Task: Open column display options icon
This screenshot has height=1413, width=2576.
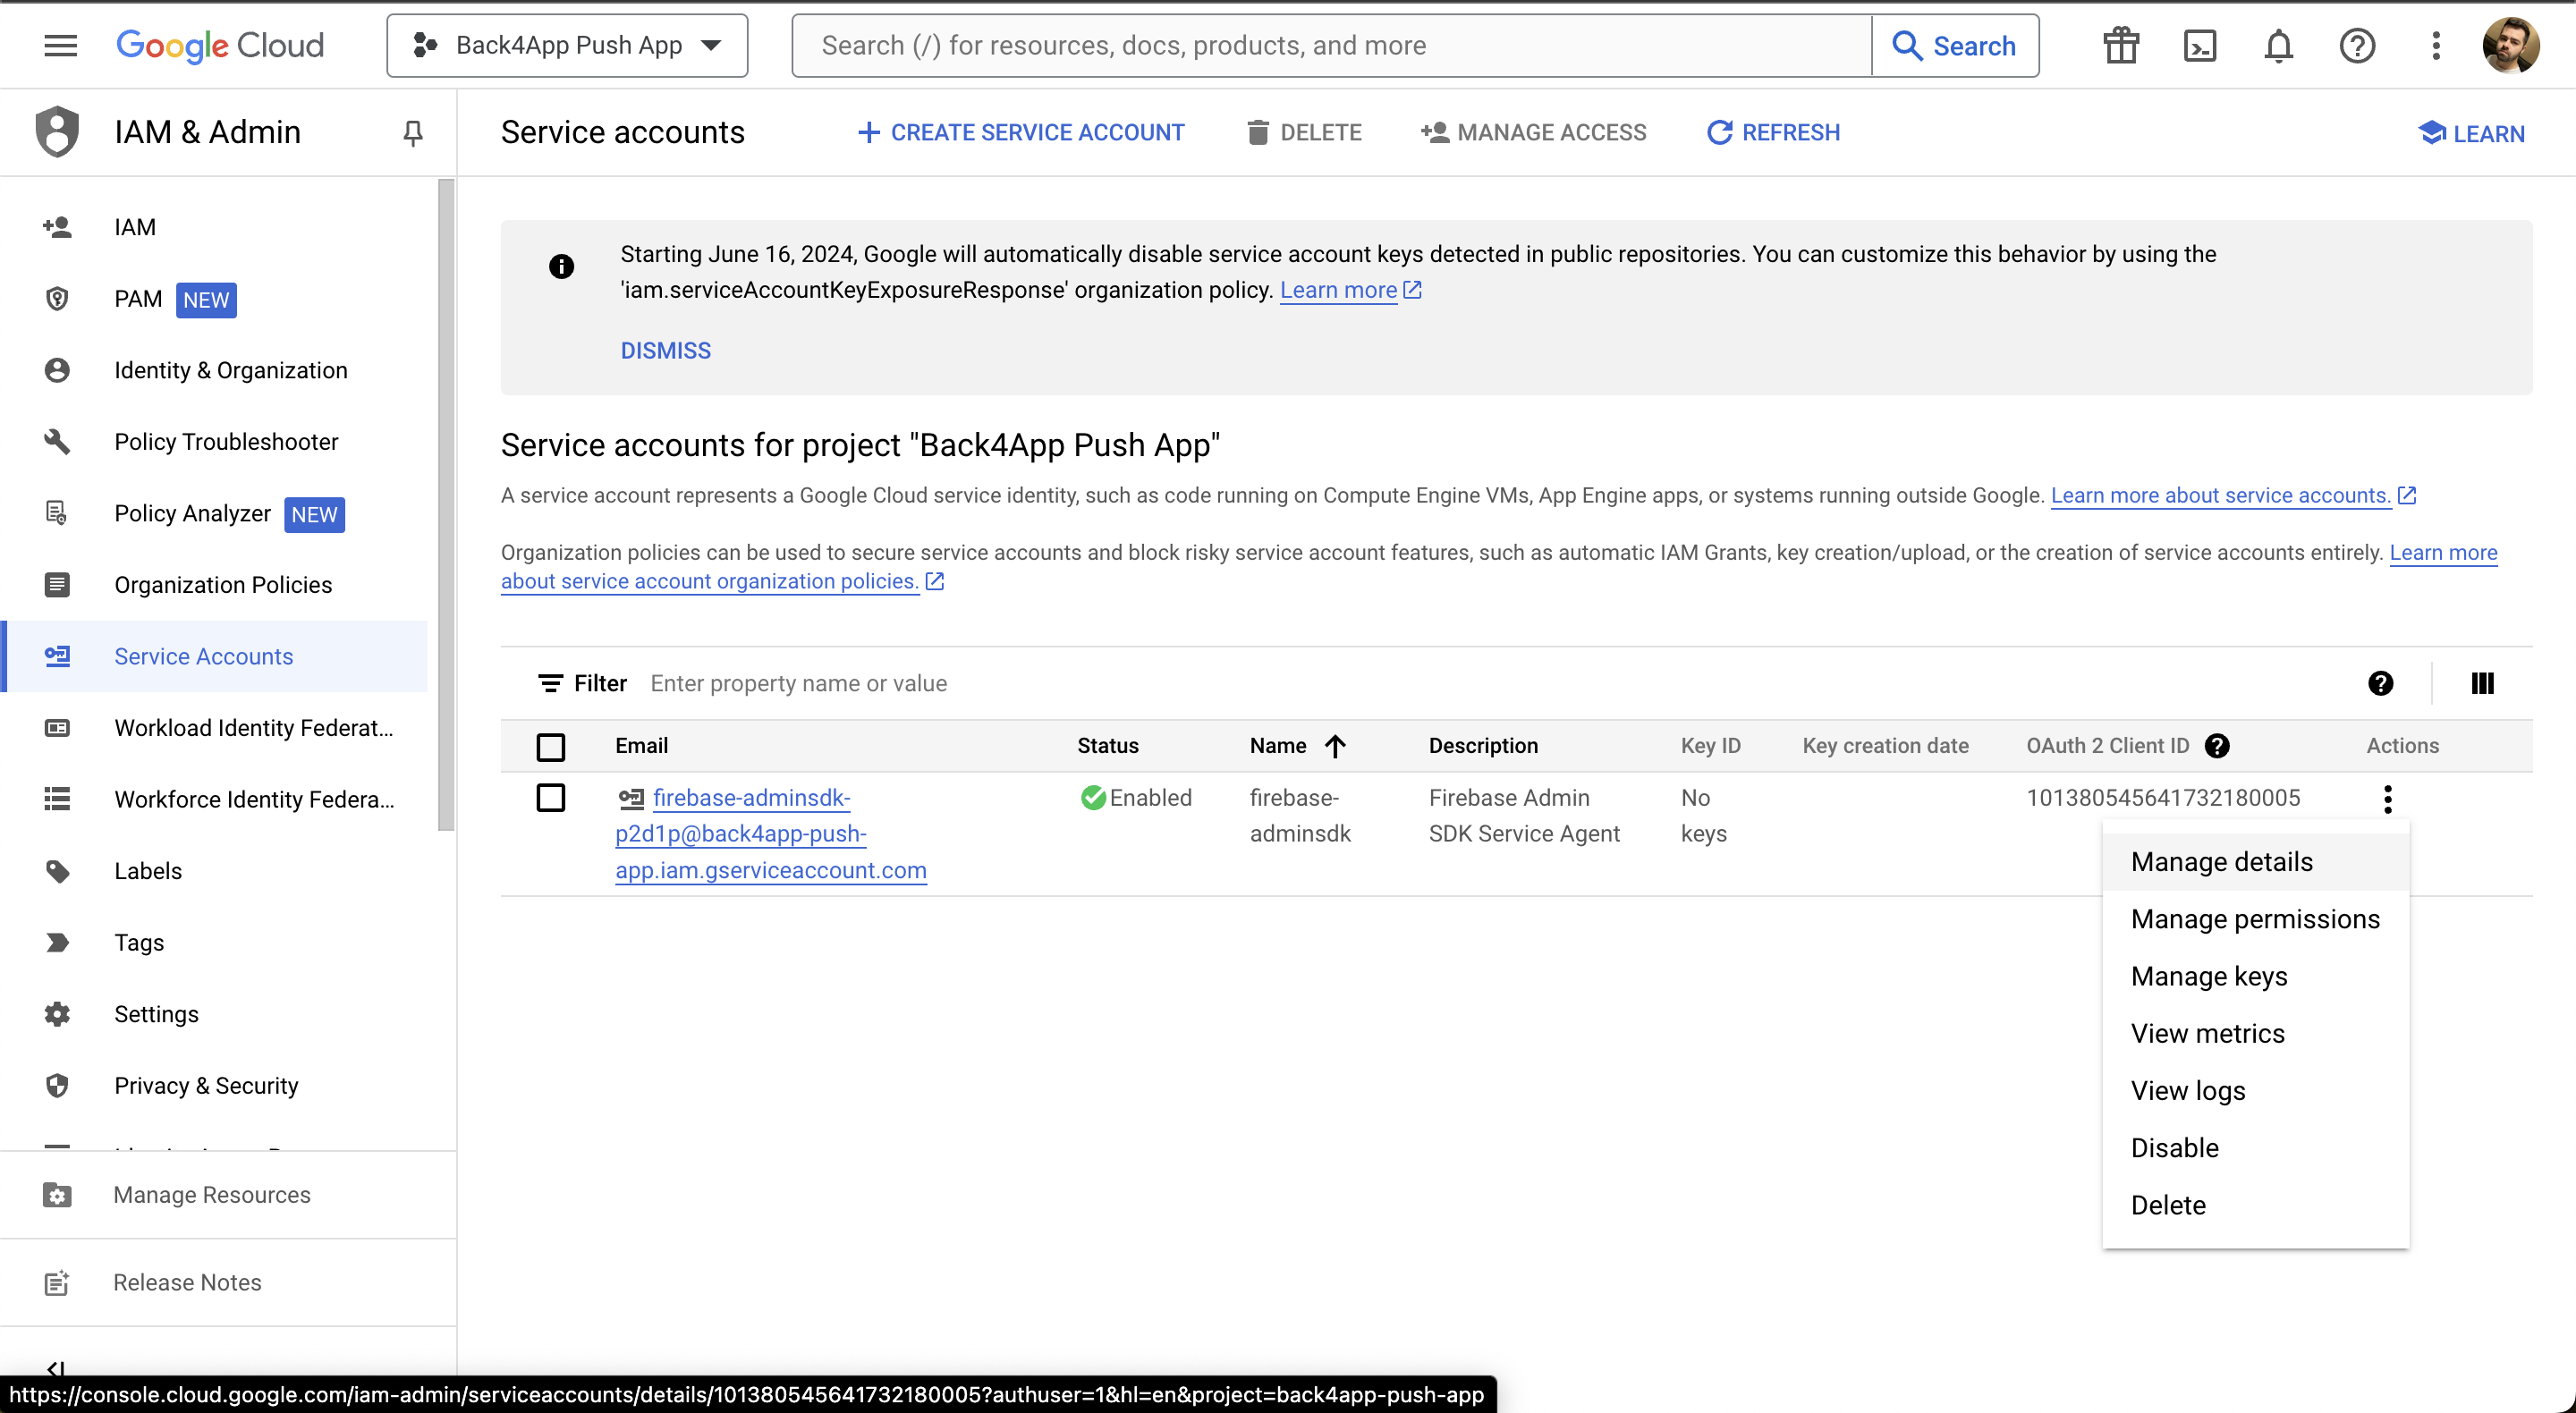Action: pyautogui.click(x=2482, y=683)
